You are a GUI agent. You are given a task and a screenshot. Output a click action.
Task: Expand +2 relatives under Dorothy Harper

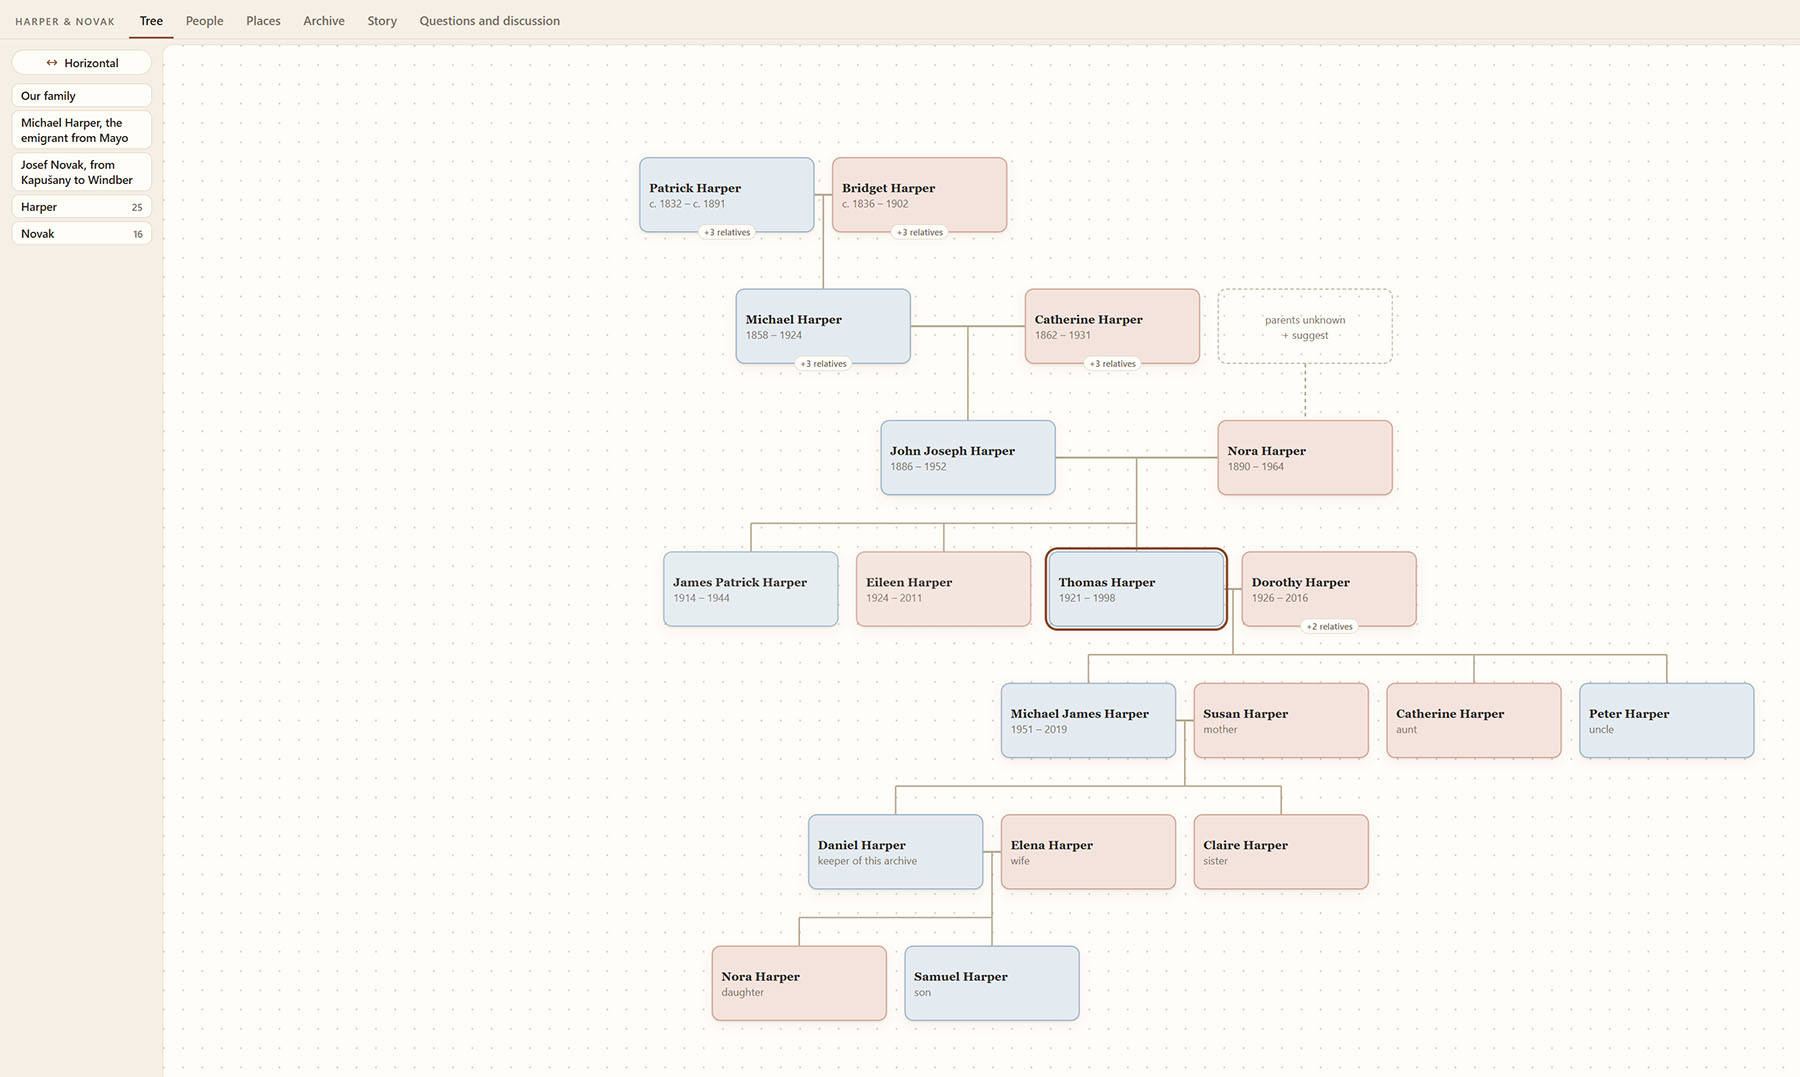[1329, 627]
